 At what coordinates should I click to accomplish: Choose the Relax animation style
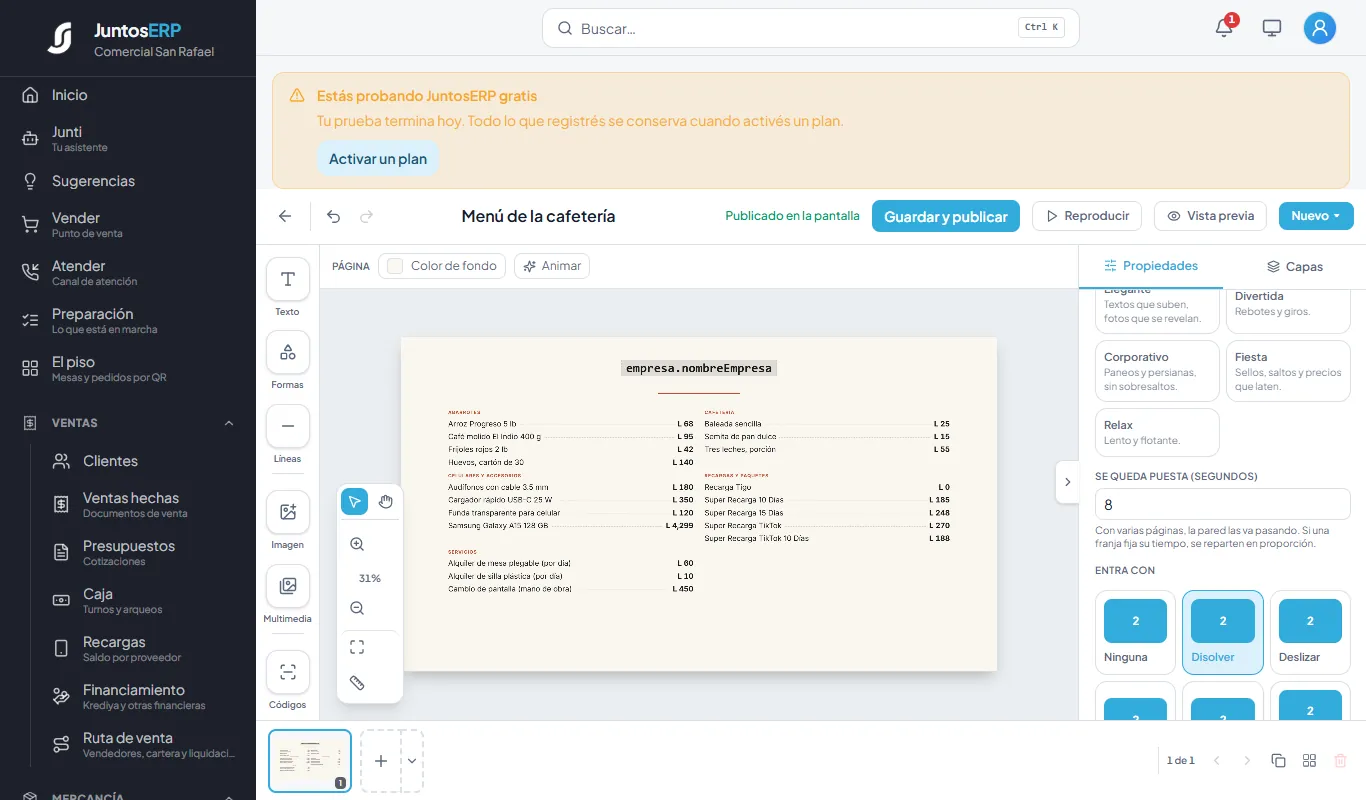[1157, 432]
